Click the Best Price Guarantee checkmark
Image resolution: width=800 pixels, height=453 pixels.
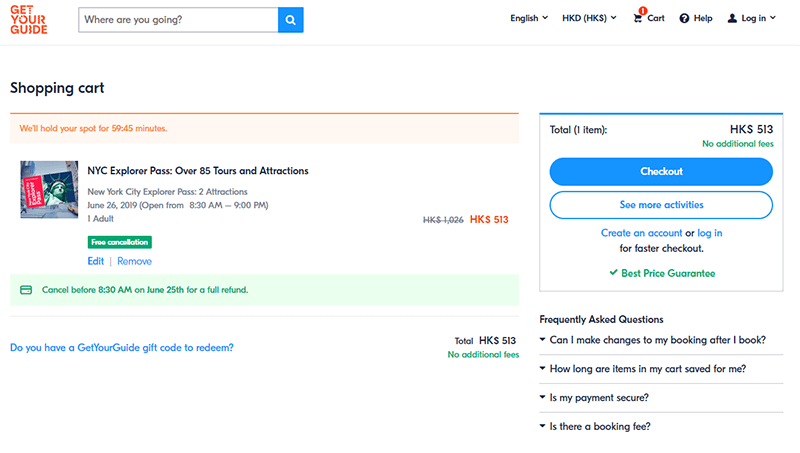coord(613,272)
